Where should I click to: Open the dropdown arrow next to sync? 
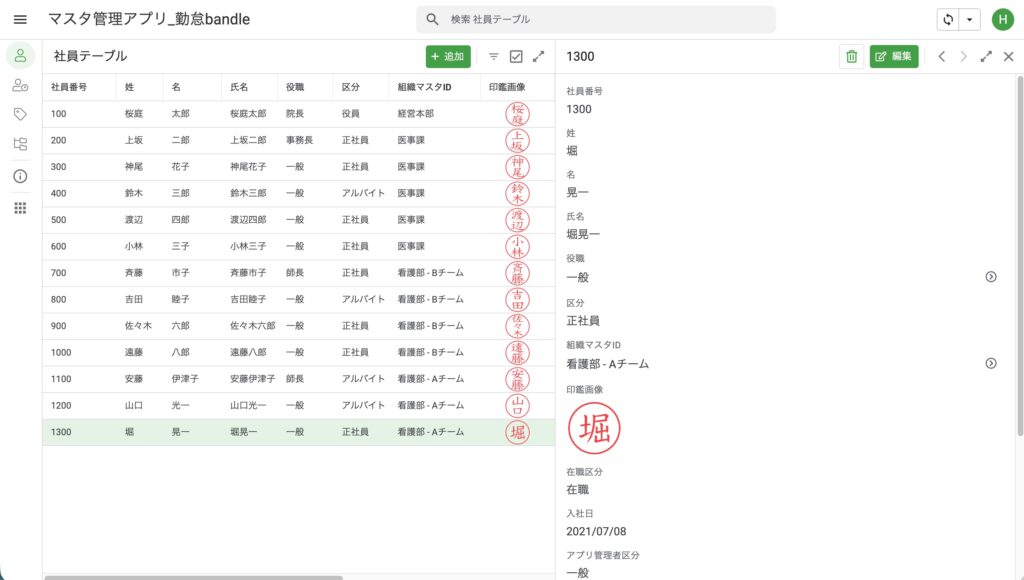(970, 19)
